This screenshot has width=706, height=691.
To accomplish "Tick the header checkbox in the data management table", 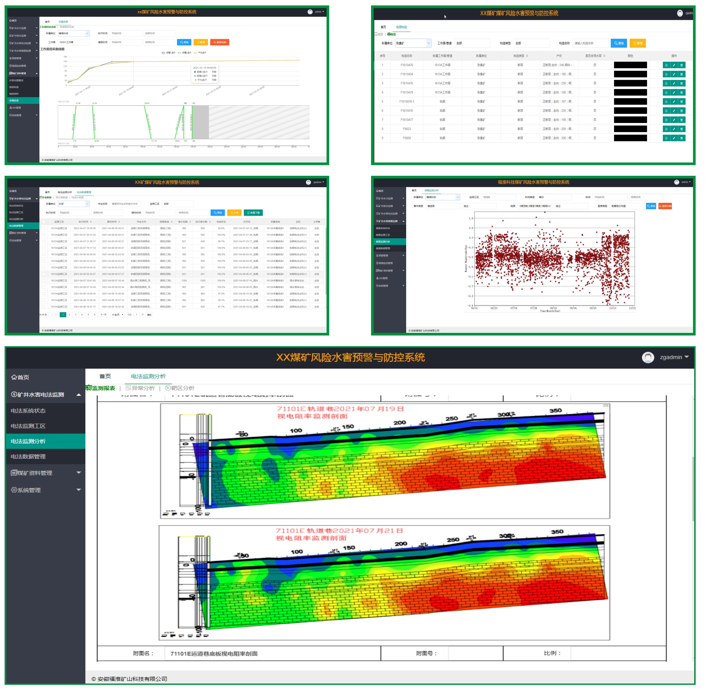I will click(44, 221).
